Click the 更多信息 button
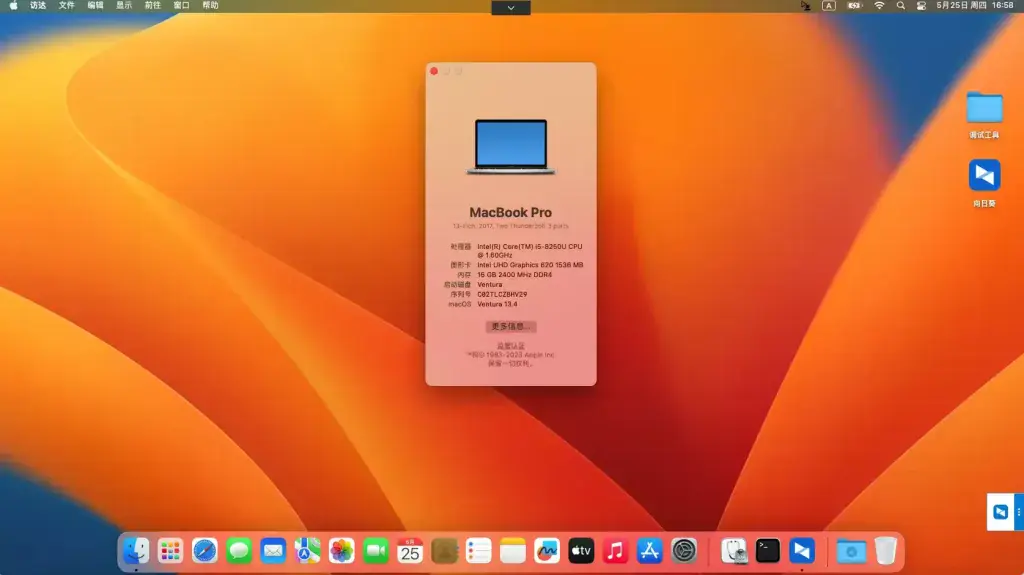 (x=511, y=326)
